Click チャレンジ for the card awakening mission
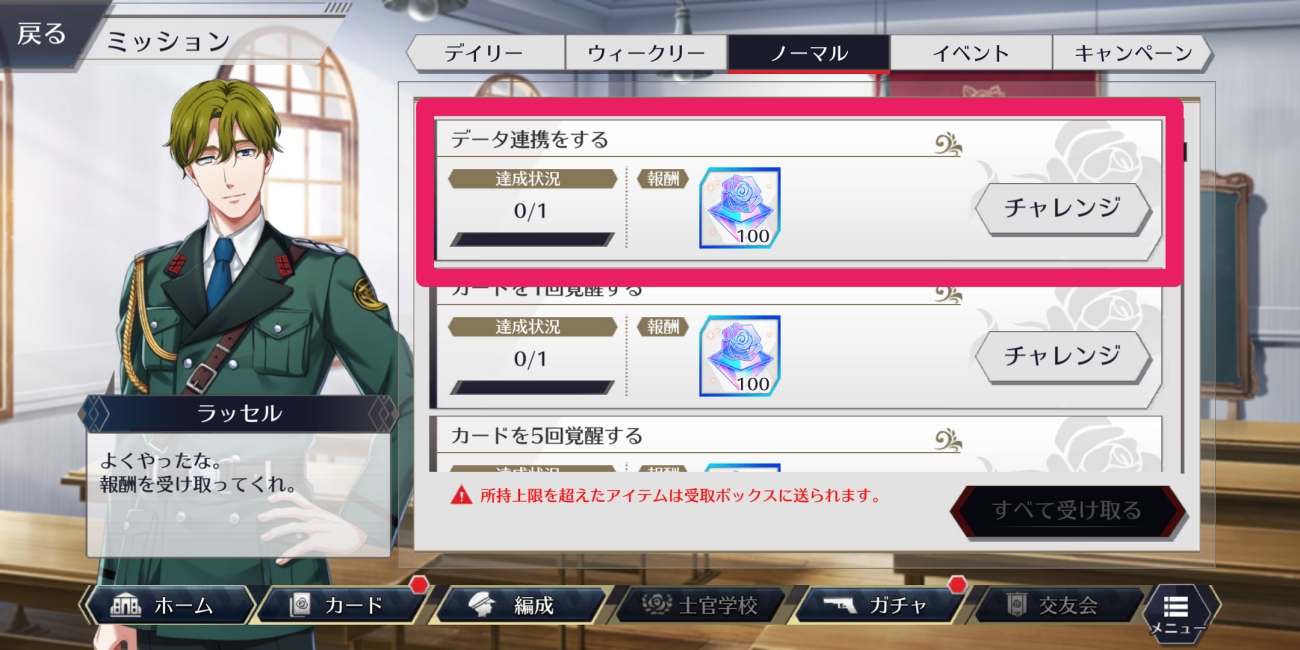 1064,355
